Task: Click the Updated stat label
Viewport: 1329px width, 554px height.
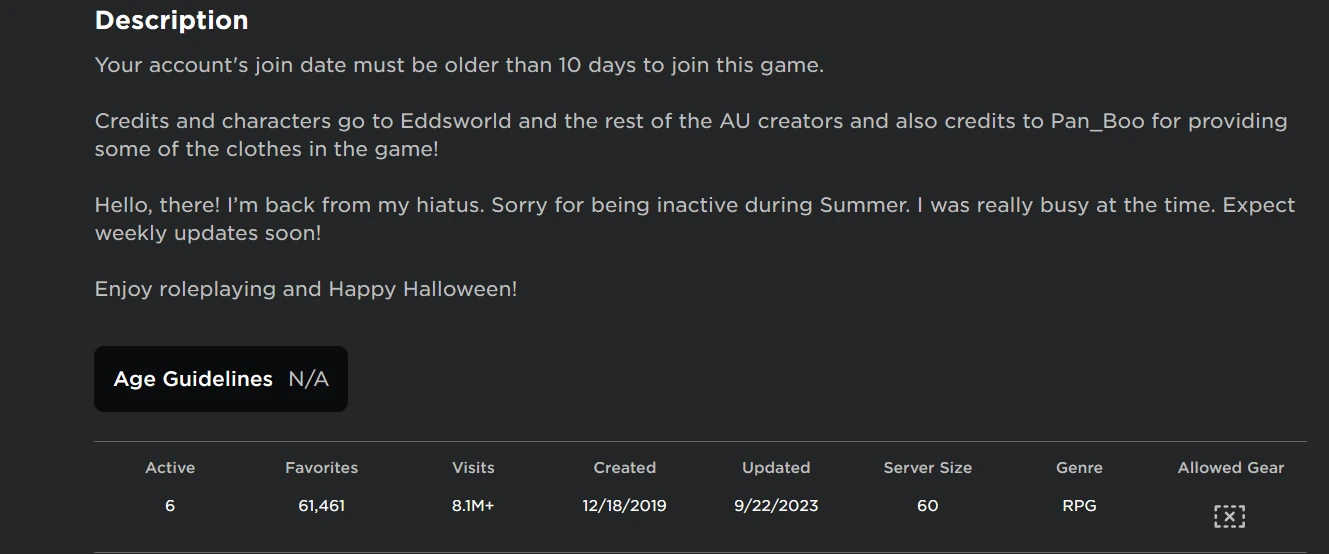Action: click(x=776, y=467)
